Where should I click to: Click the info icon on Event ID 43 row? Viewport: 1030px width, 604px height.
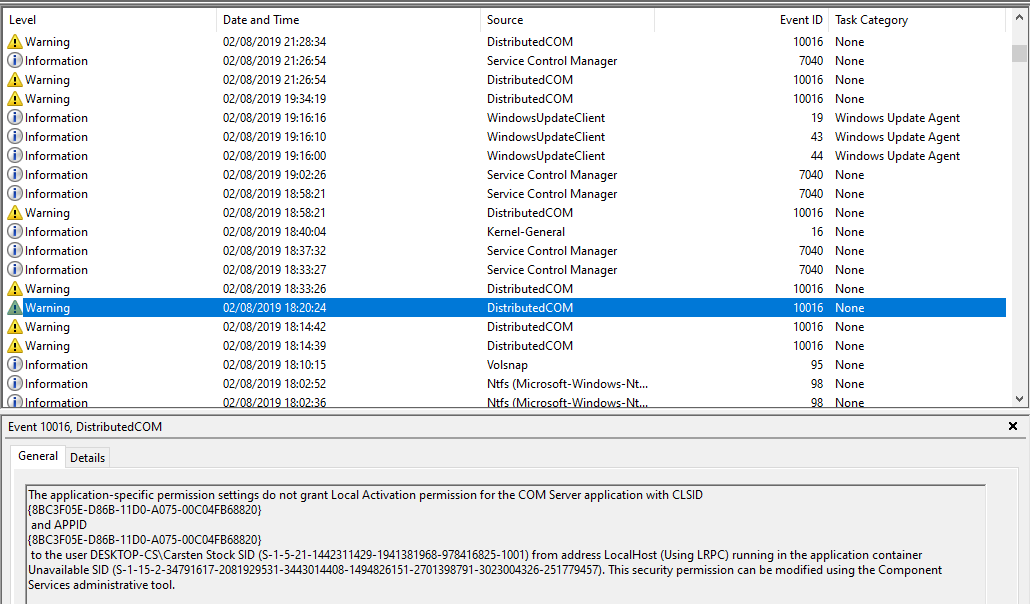coord(14,137)
